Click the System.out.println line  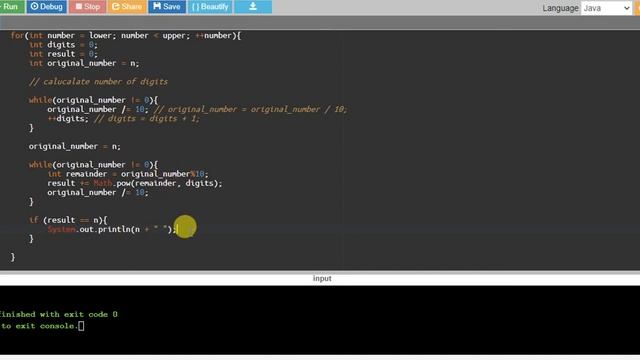tap(112, 229)
